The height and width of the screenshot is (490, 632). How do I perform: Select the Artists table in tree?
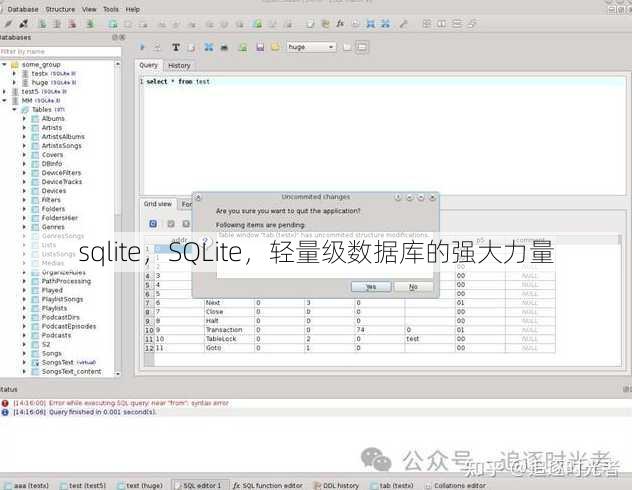click(52, 127)
